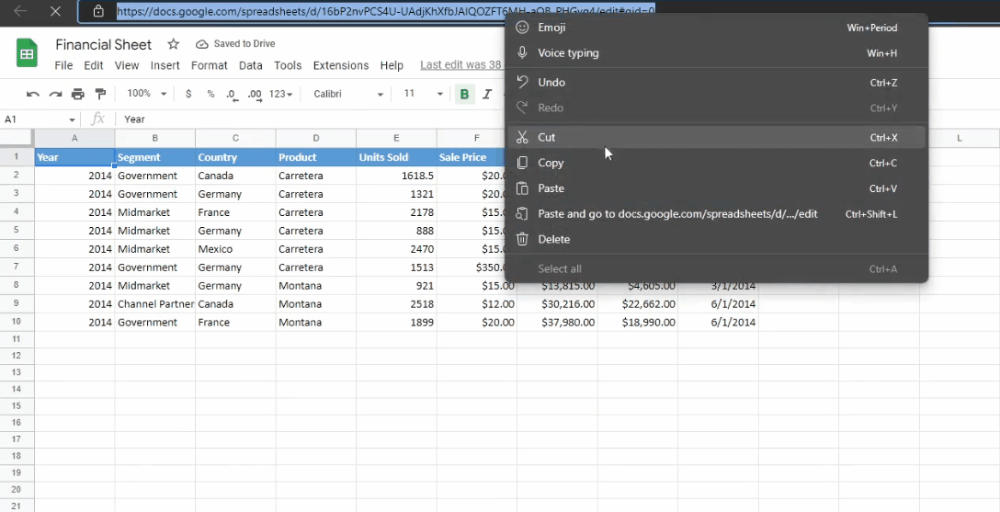Screen dimensions: 1000x512
Task: Open the File menu
Action: [x=63, y=66]
